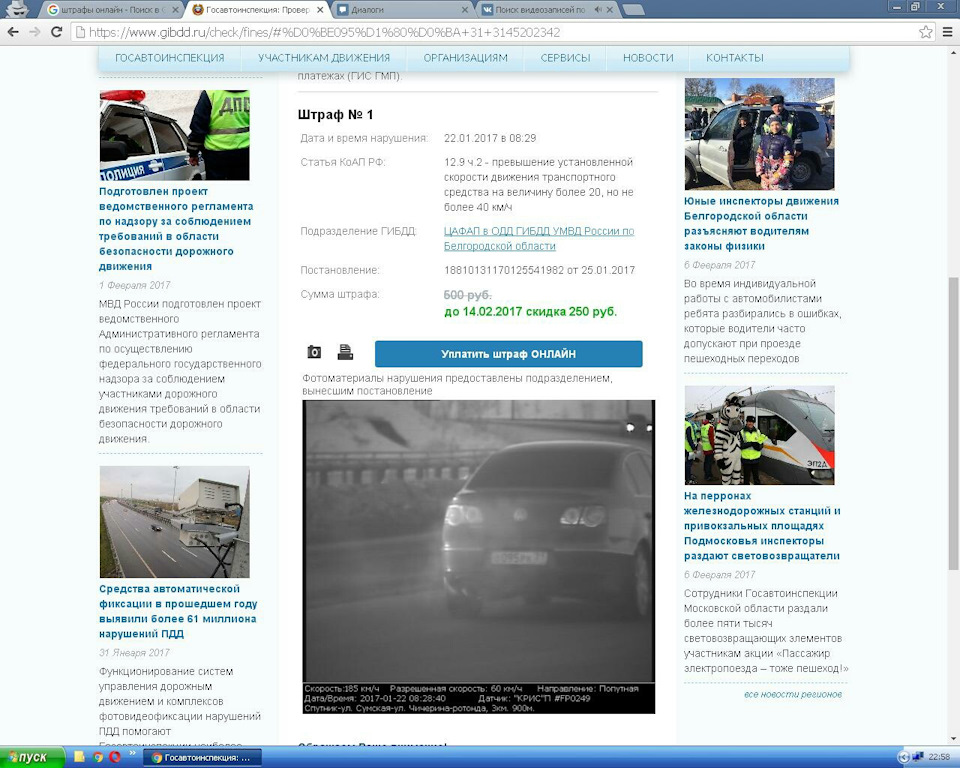Select the 'Госавтоинспекция: Провер' tab

click(257, 10)
